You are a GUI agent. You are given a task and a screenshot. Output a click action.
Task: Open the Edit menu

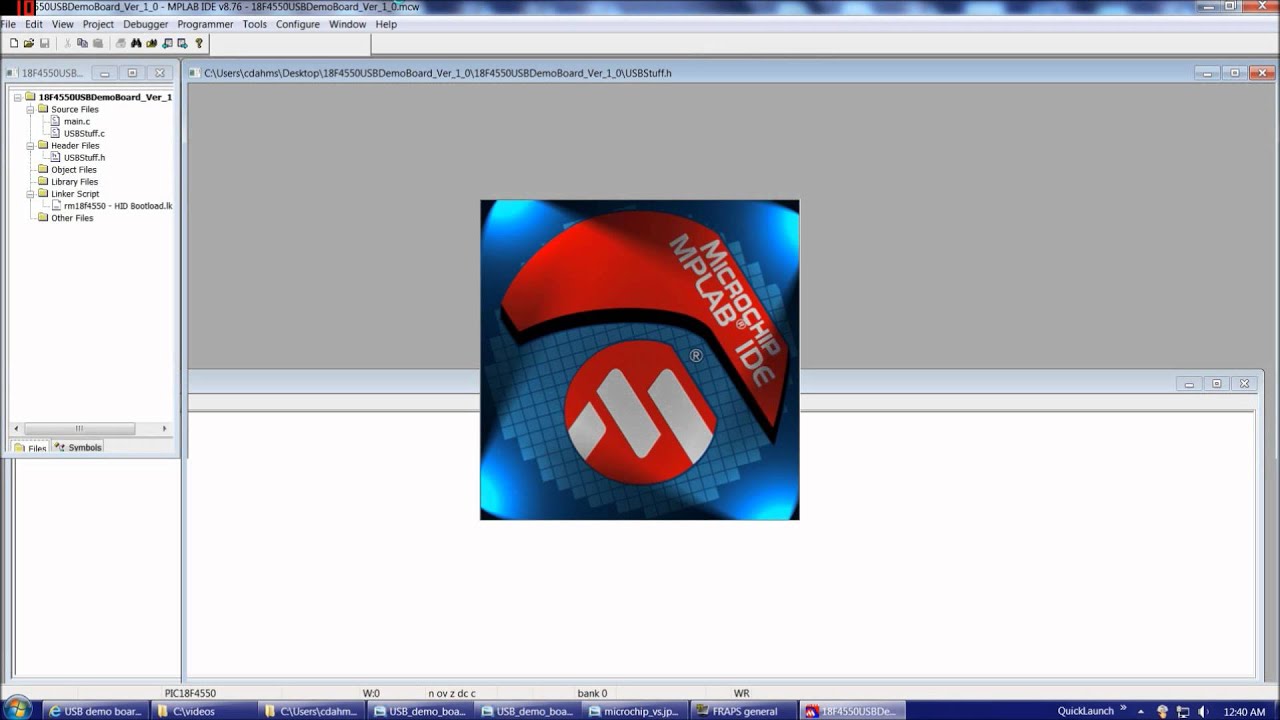click(x=33, y=24)
